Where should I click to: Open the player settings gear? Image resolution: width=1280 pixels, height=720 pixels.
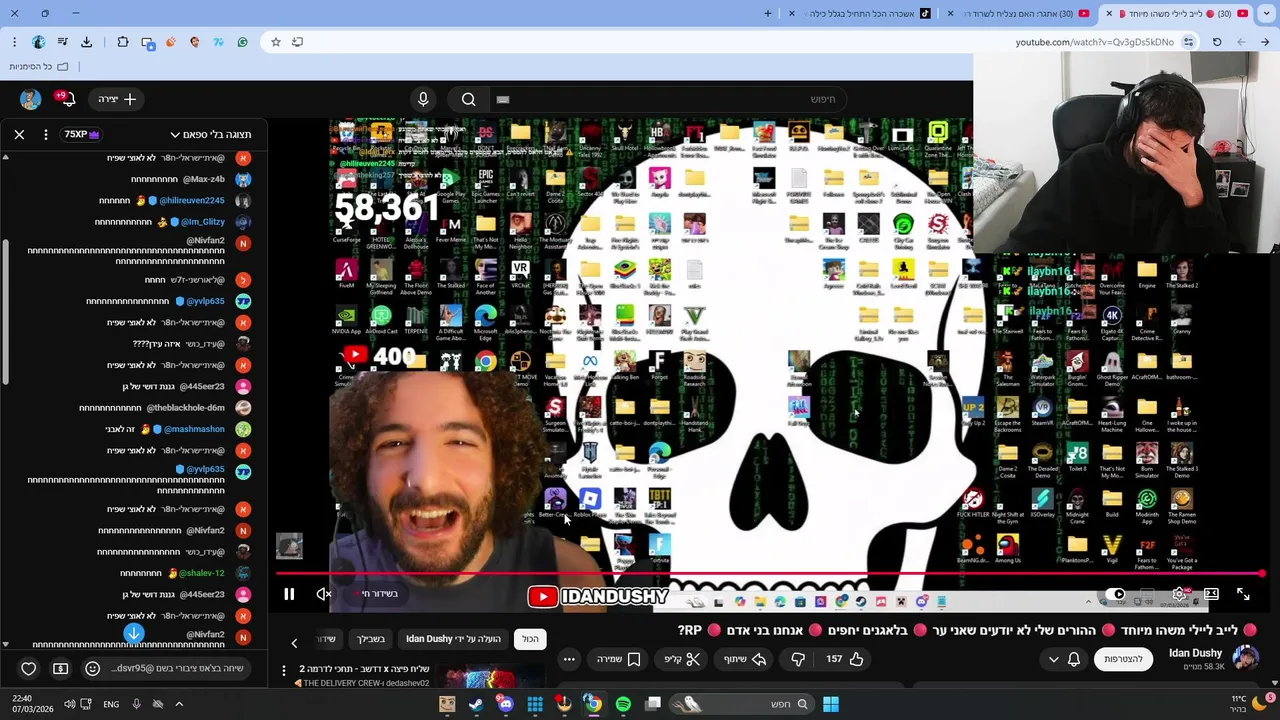pos(1180,594)
